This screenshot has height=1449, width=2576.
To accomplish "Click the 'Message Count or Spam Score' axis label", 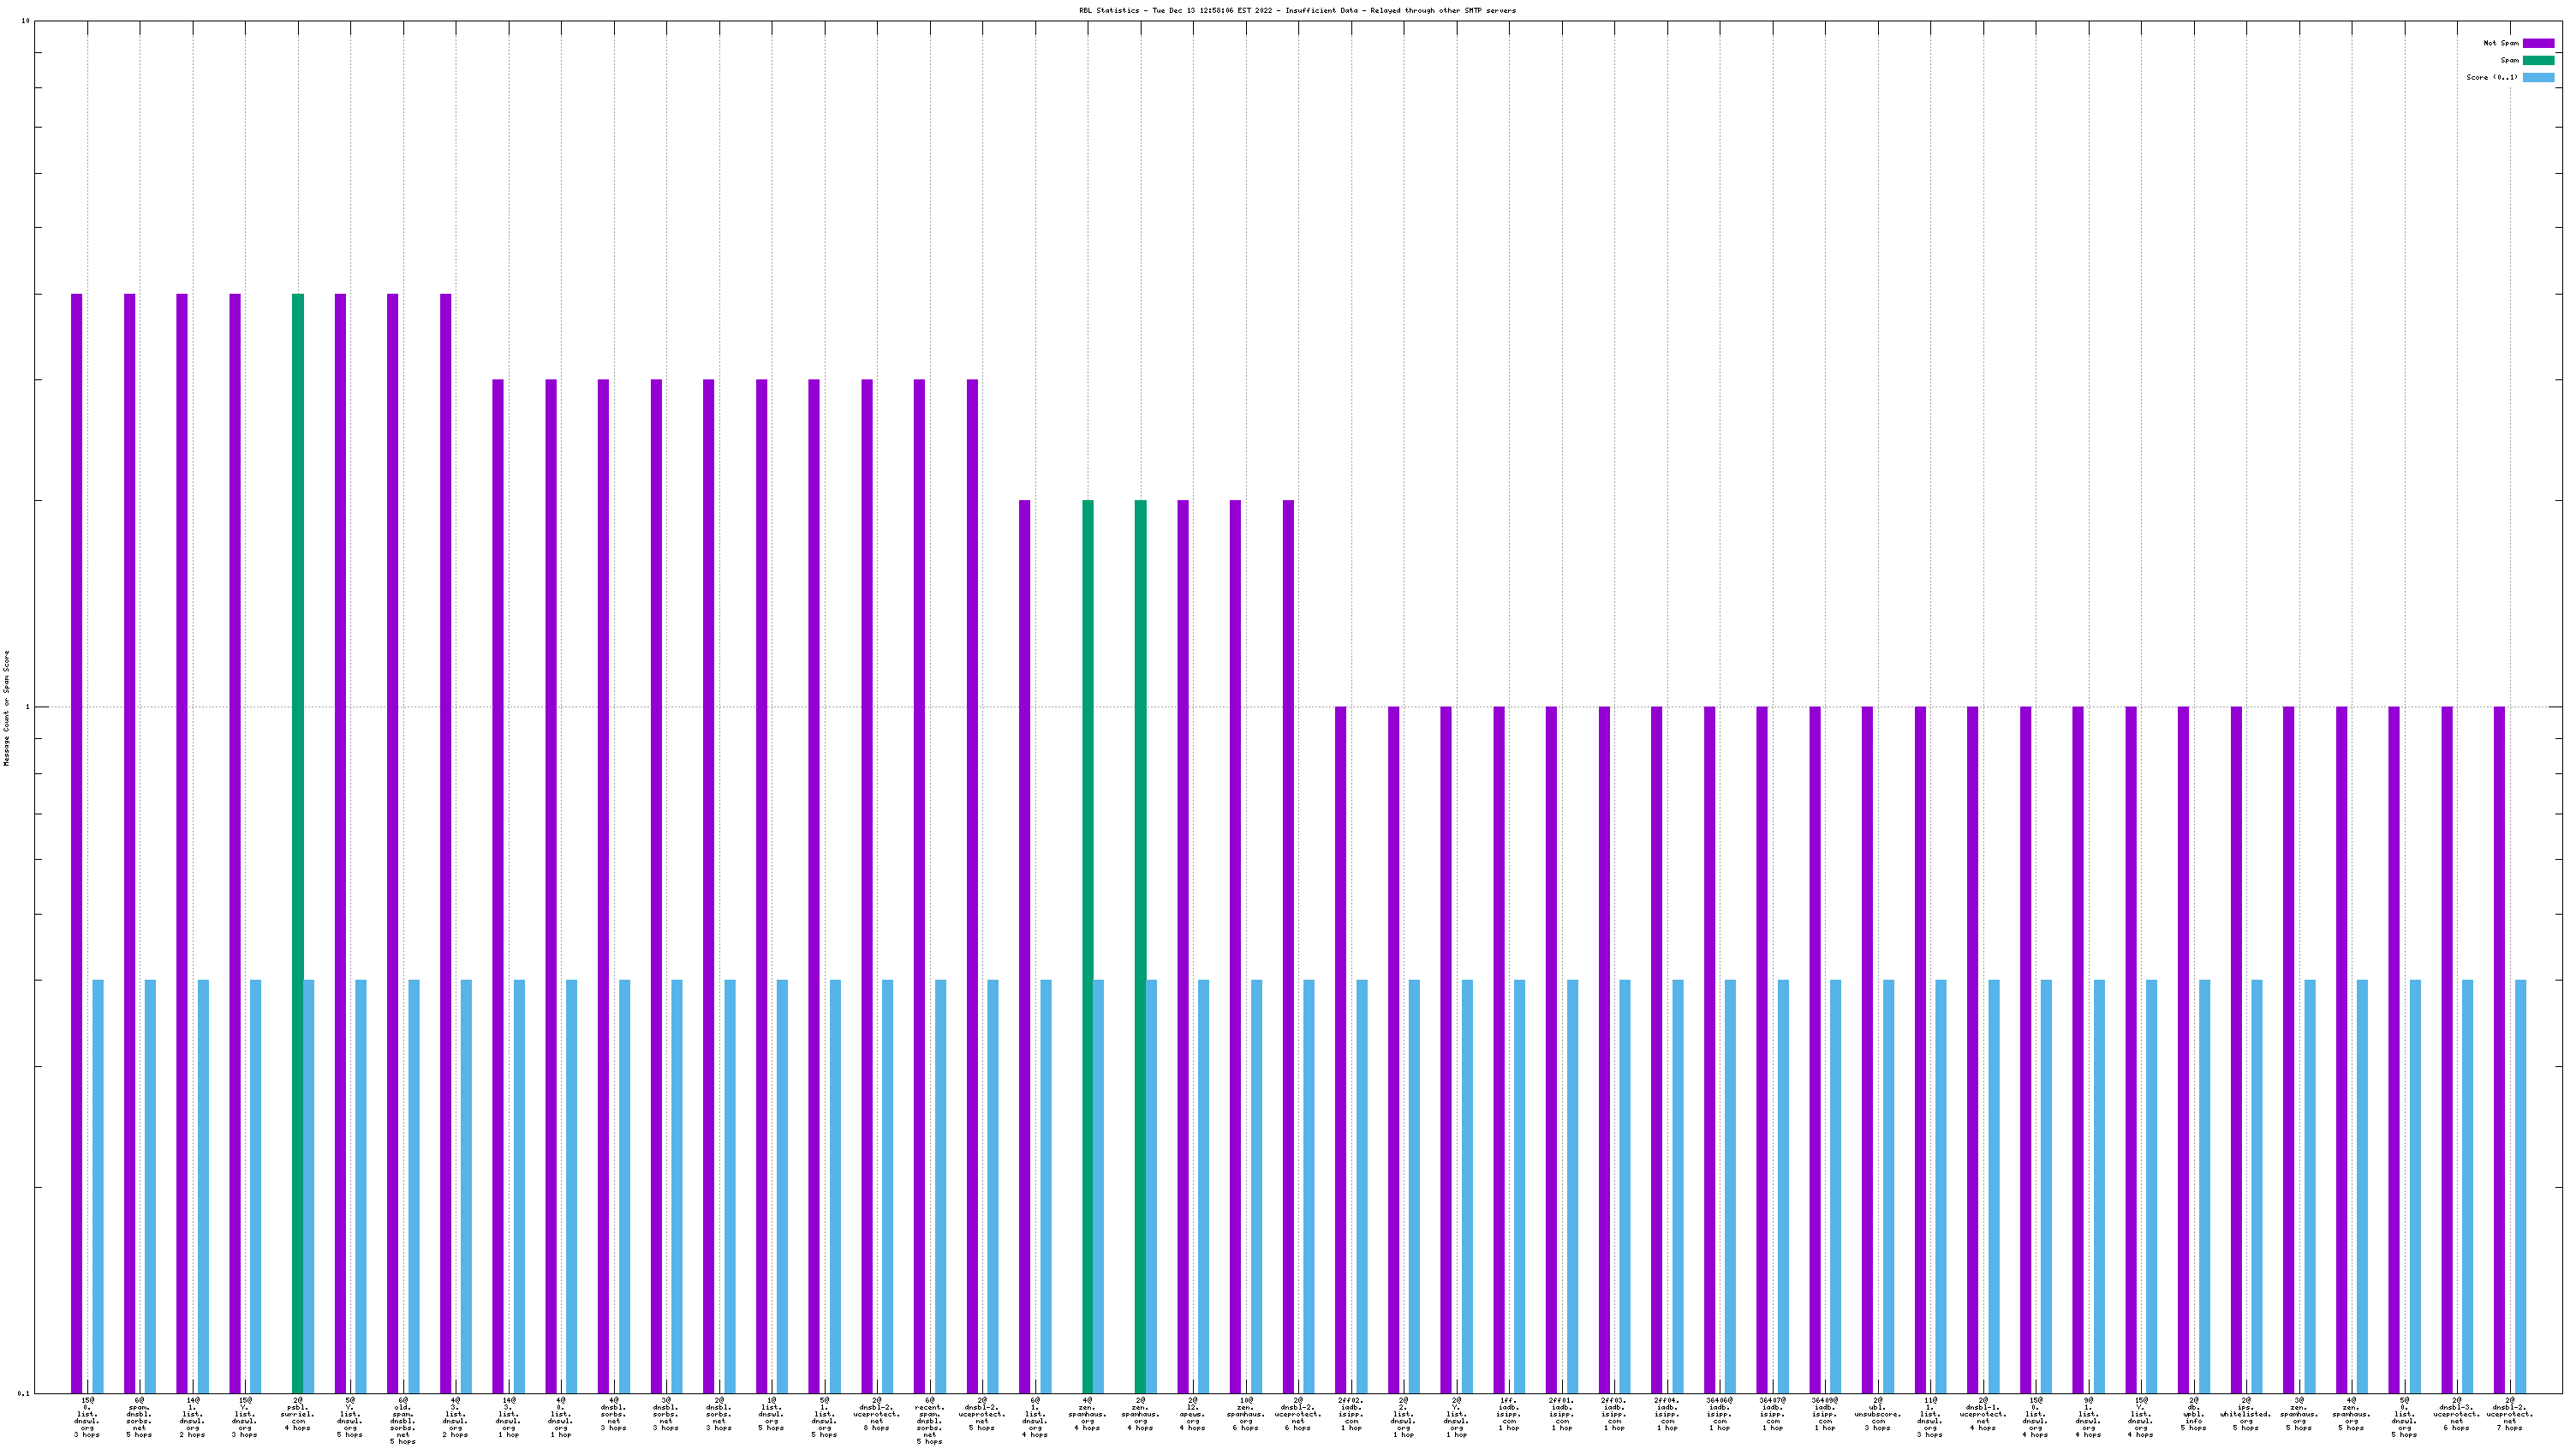I will pyautogui.click(x=6, y=708).
